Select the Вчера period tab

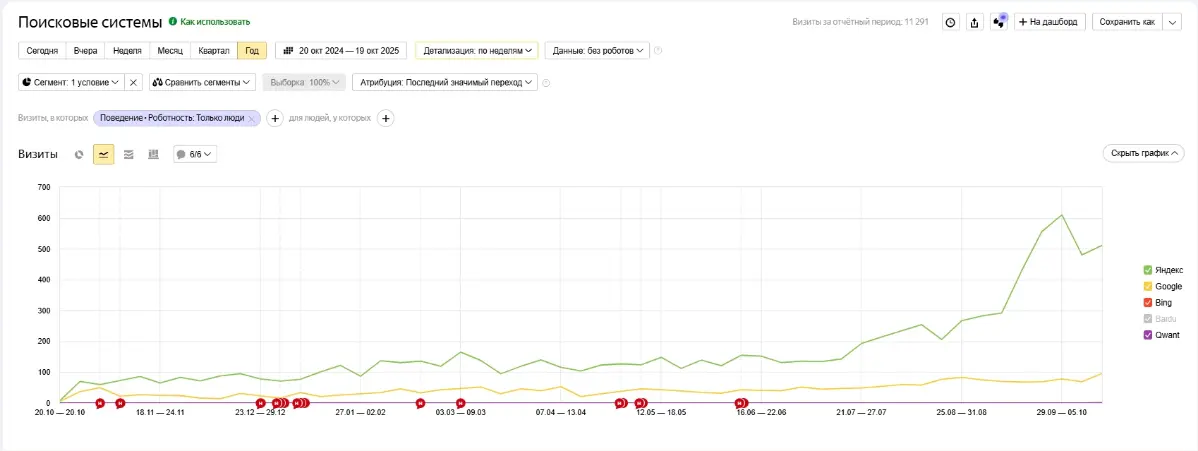[86, 50]
